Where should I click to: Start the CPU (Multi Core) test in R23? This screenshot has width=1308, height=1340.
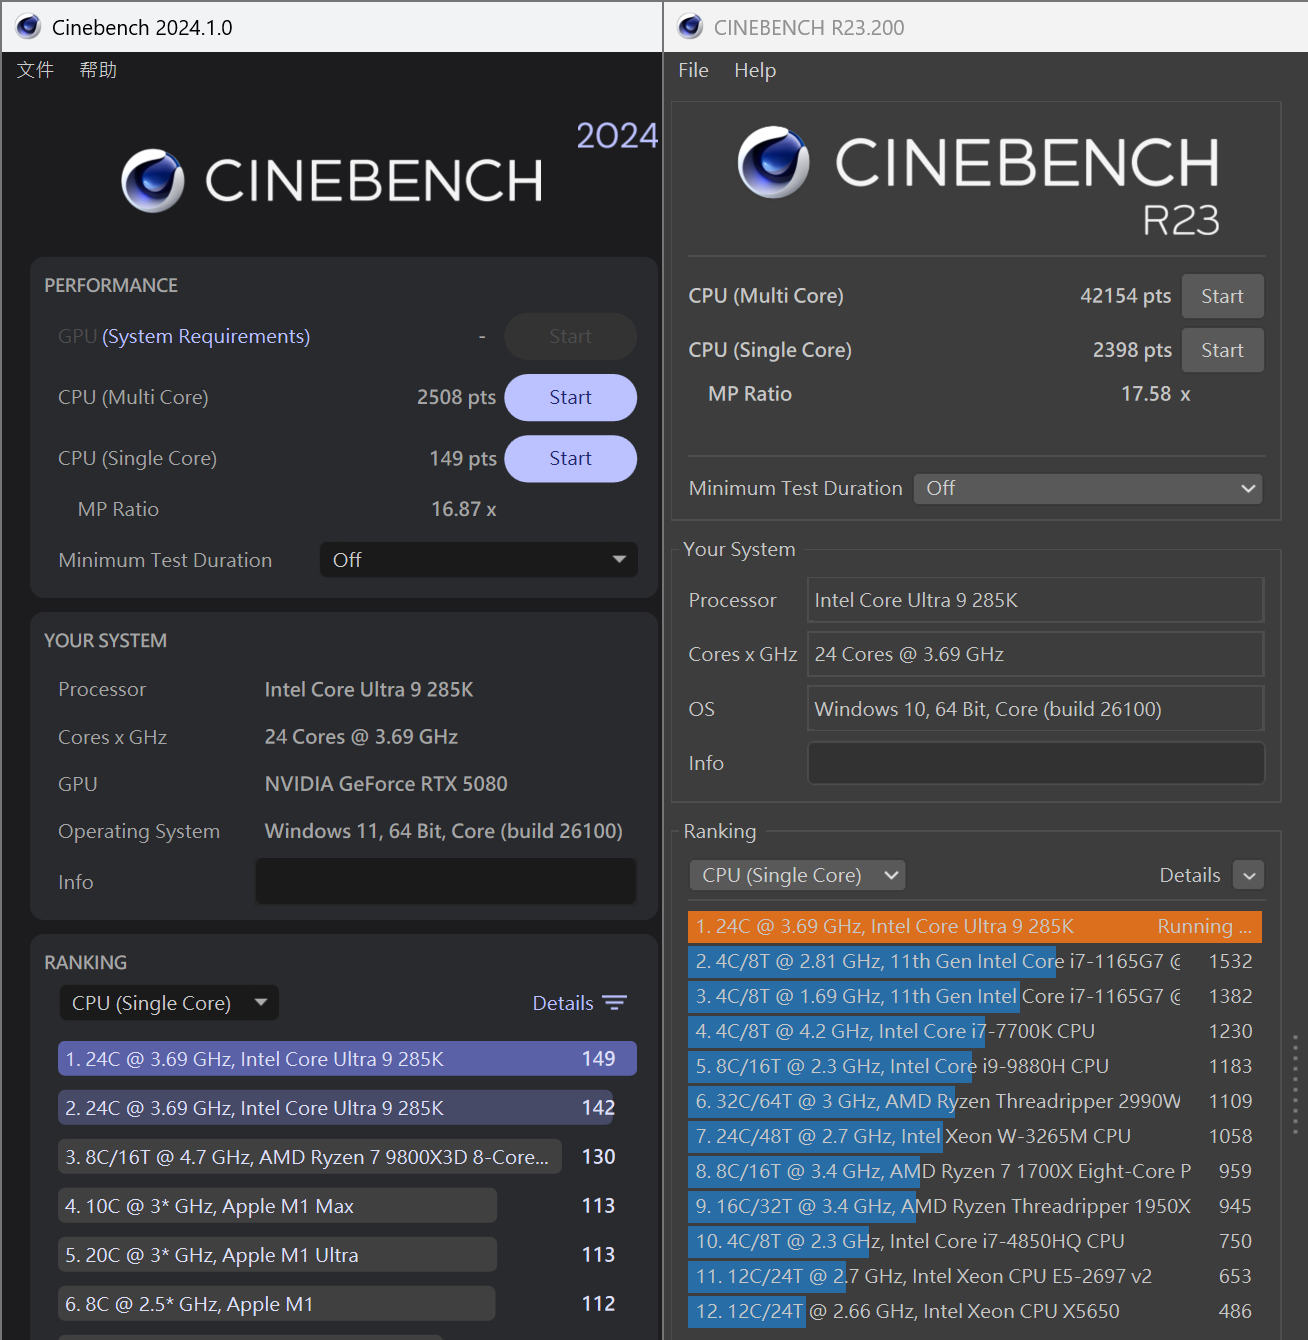[x=1222, y=296]
